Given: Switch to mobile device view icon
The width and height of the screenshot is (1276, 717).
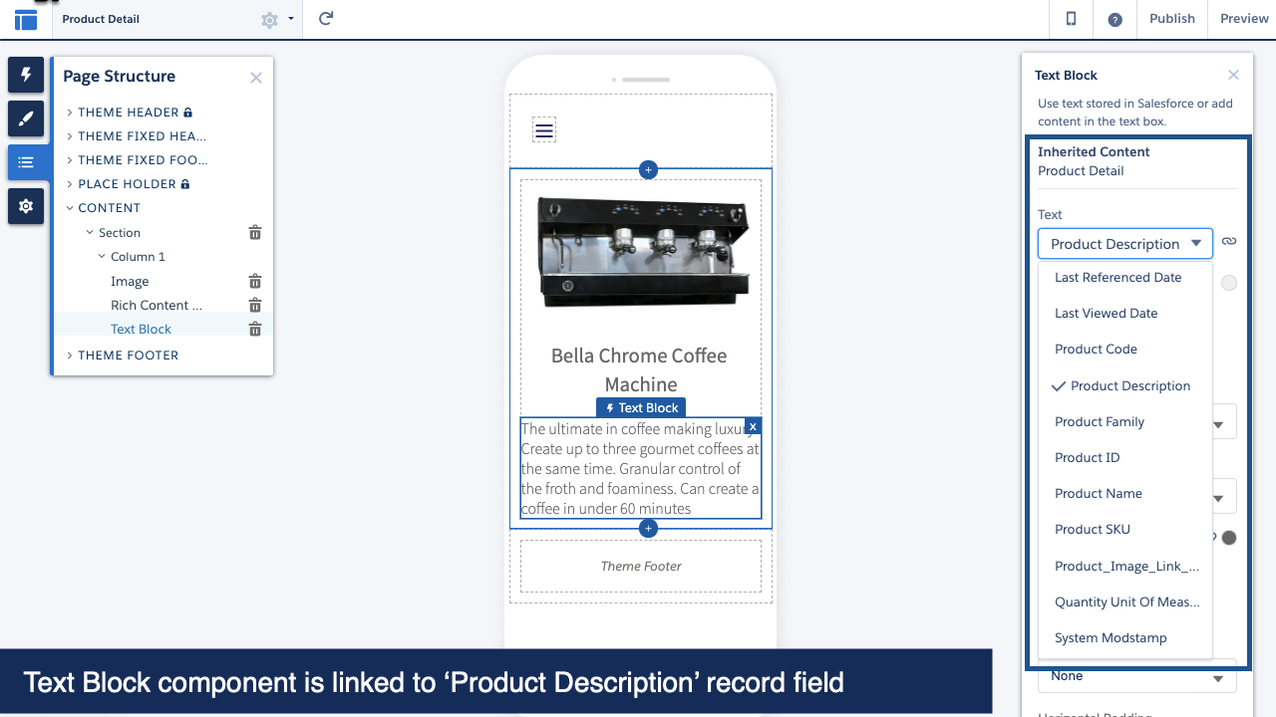Looking at the screenshot, I should (1071, 19).
